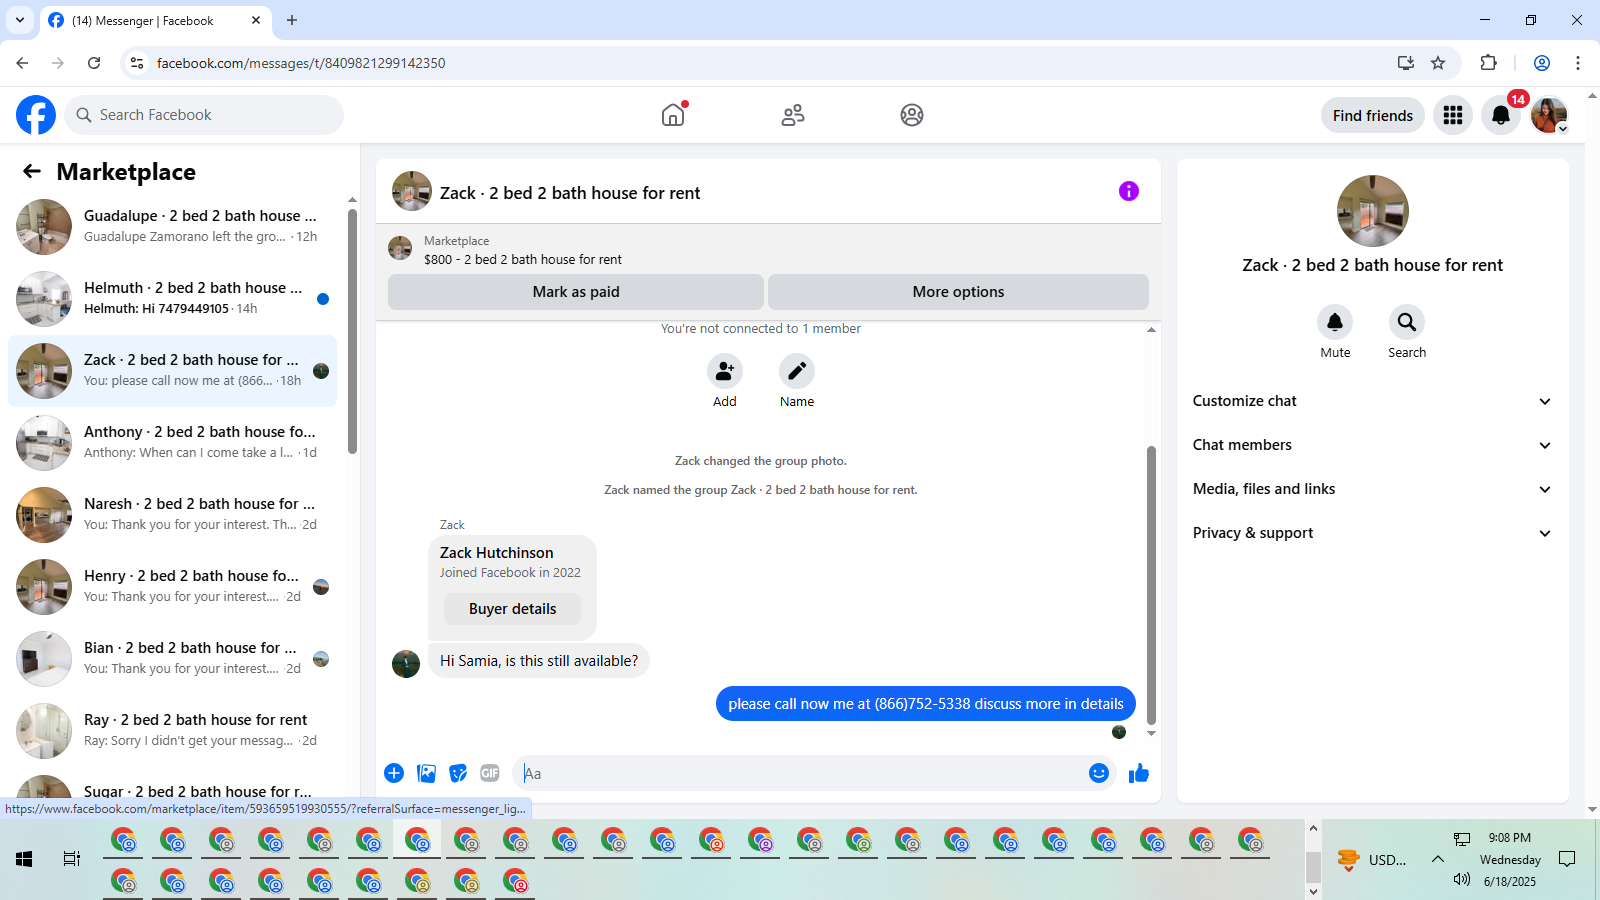Click the browser address bar URL

(x=301, y=63)
